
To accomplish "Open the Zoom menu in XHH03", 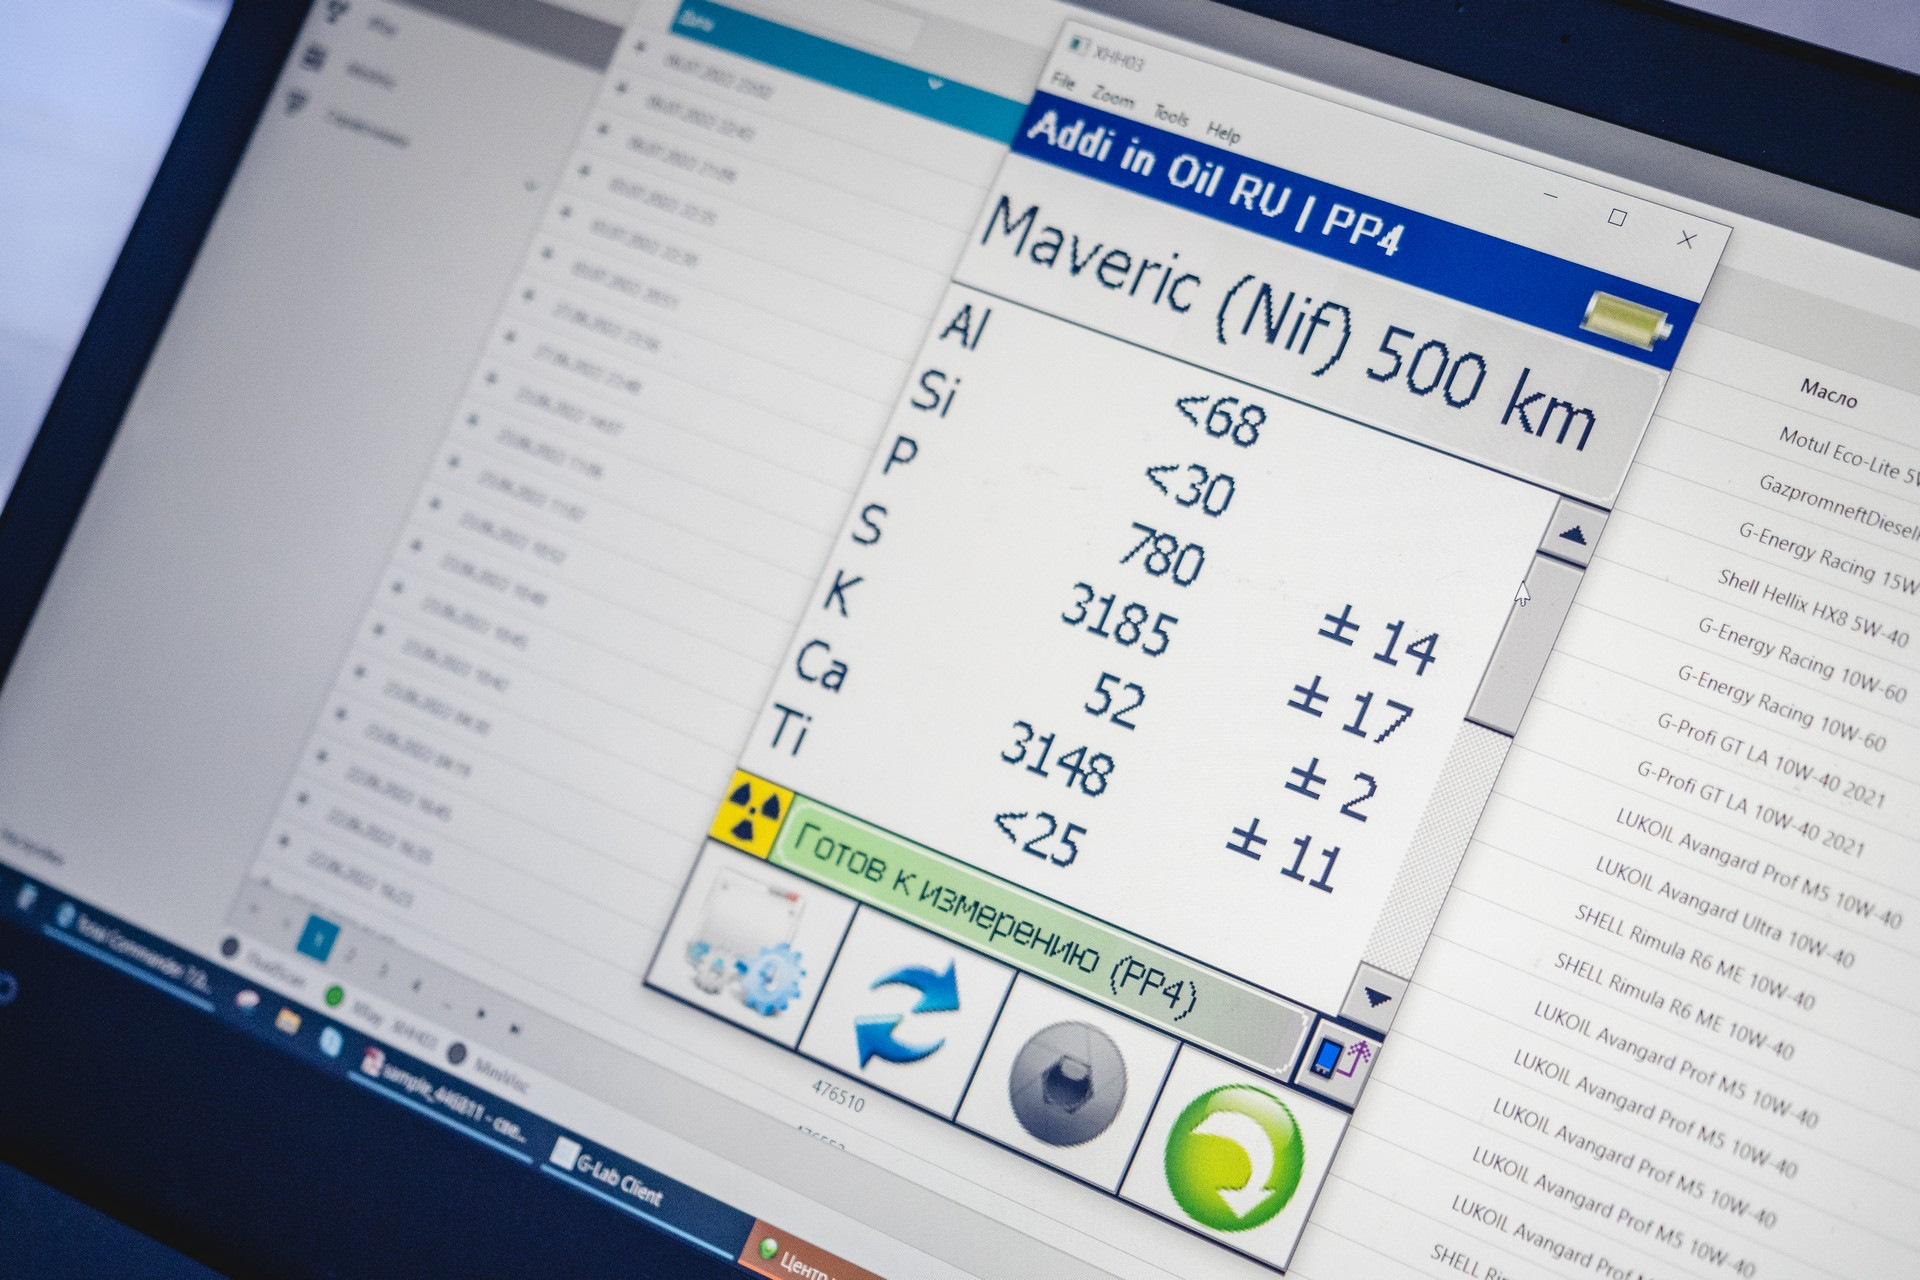I will point(1113,97).
